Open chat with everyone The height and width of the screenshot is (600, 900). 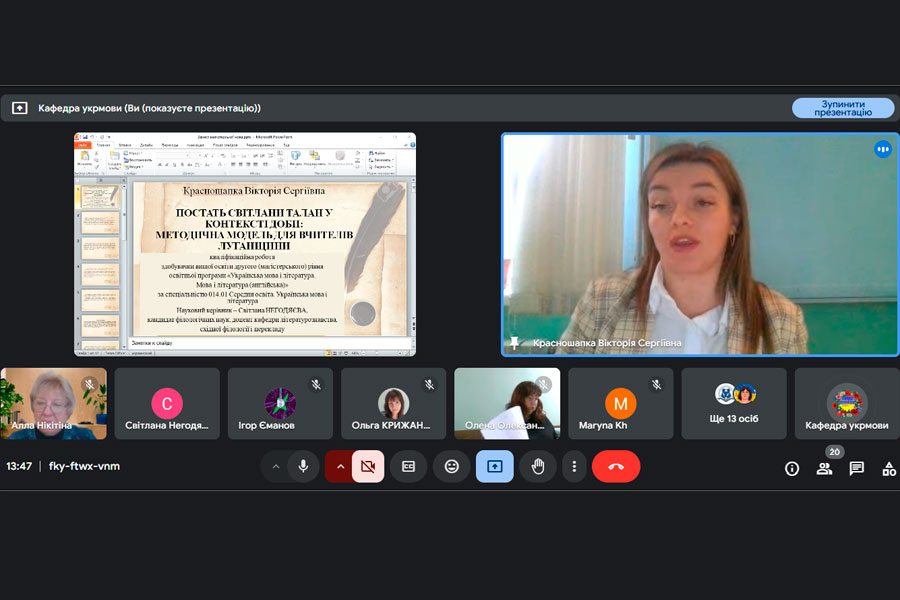tap(856, 469)
